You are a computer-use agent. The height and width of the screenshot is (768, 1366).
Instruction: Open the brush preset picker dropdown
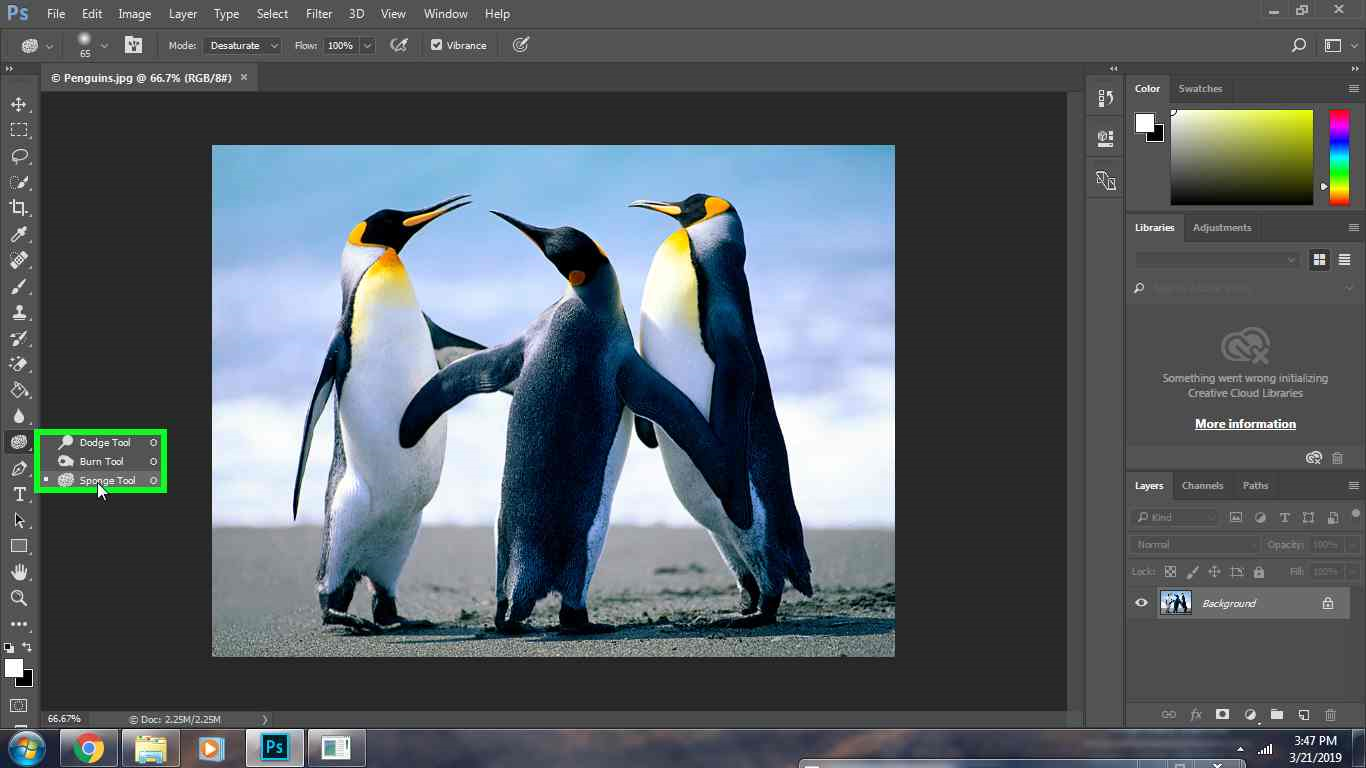[103, 45]
